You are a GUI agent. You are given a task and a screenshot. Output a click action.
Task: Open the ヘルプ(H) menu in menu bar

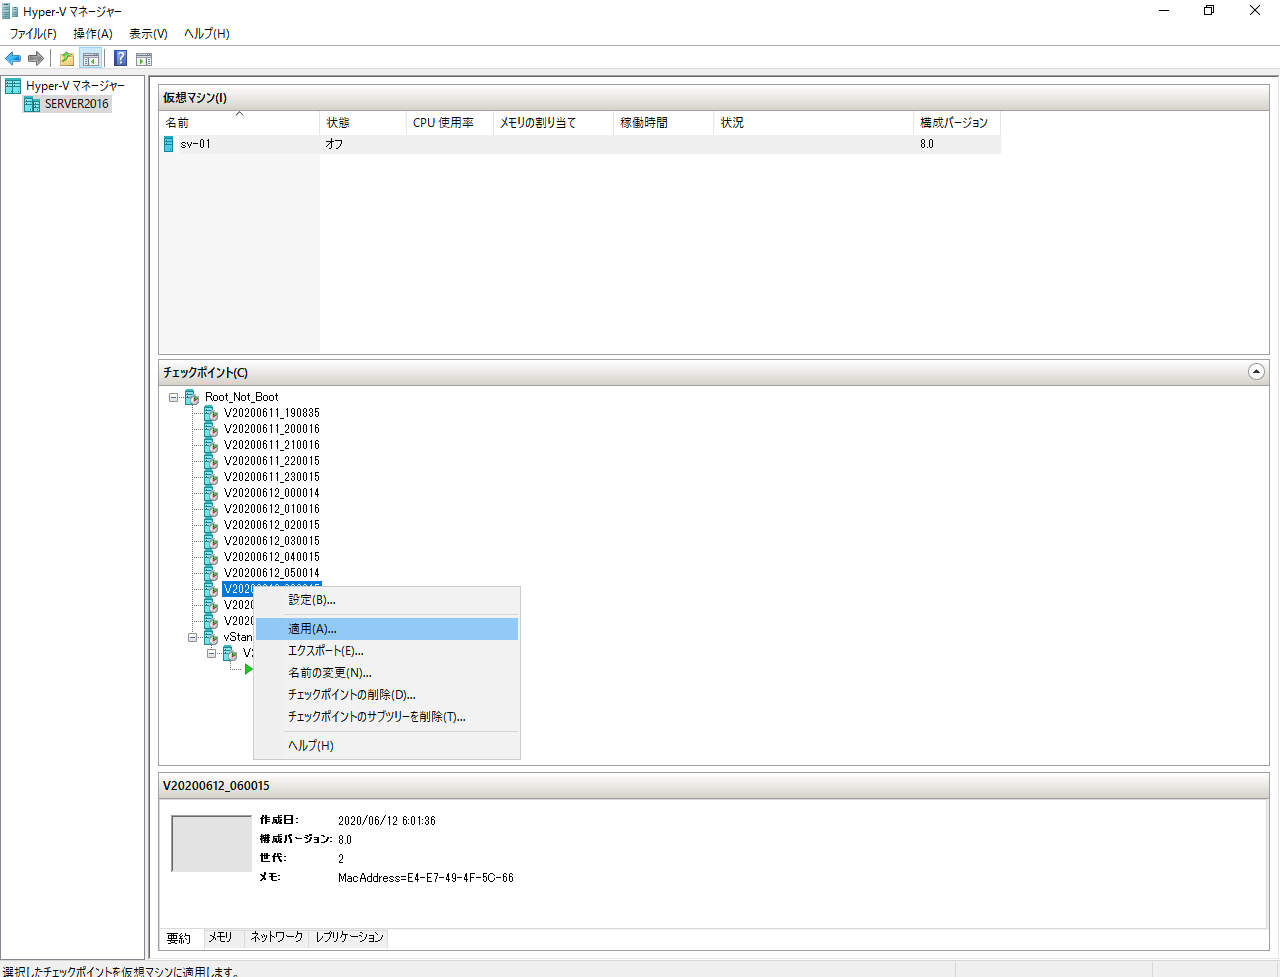207,34
